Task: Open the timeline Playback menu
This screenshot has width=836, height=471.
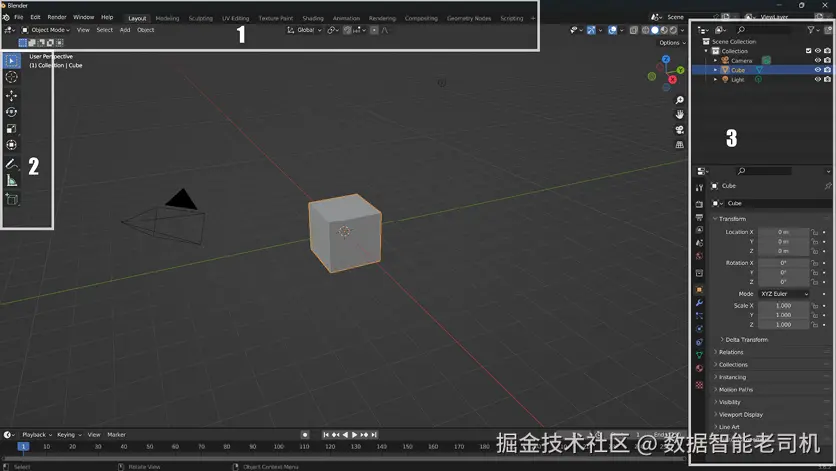Action: click(x=36, y=435)
